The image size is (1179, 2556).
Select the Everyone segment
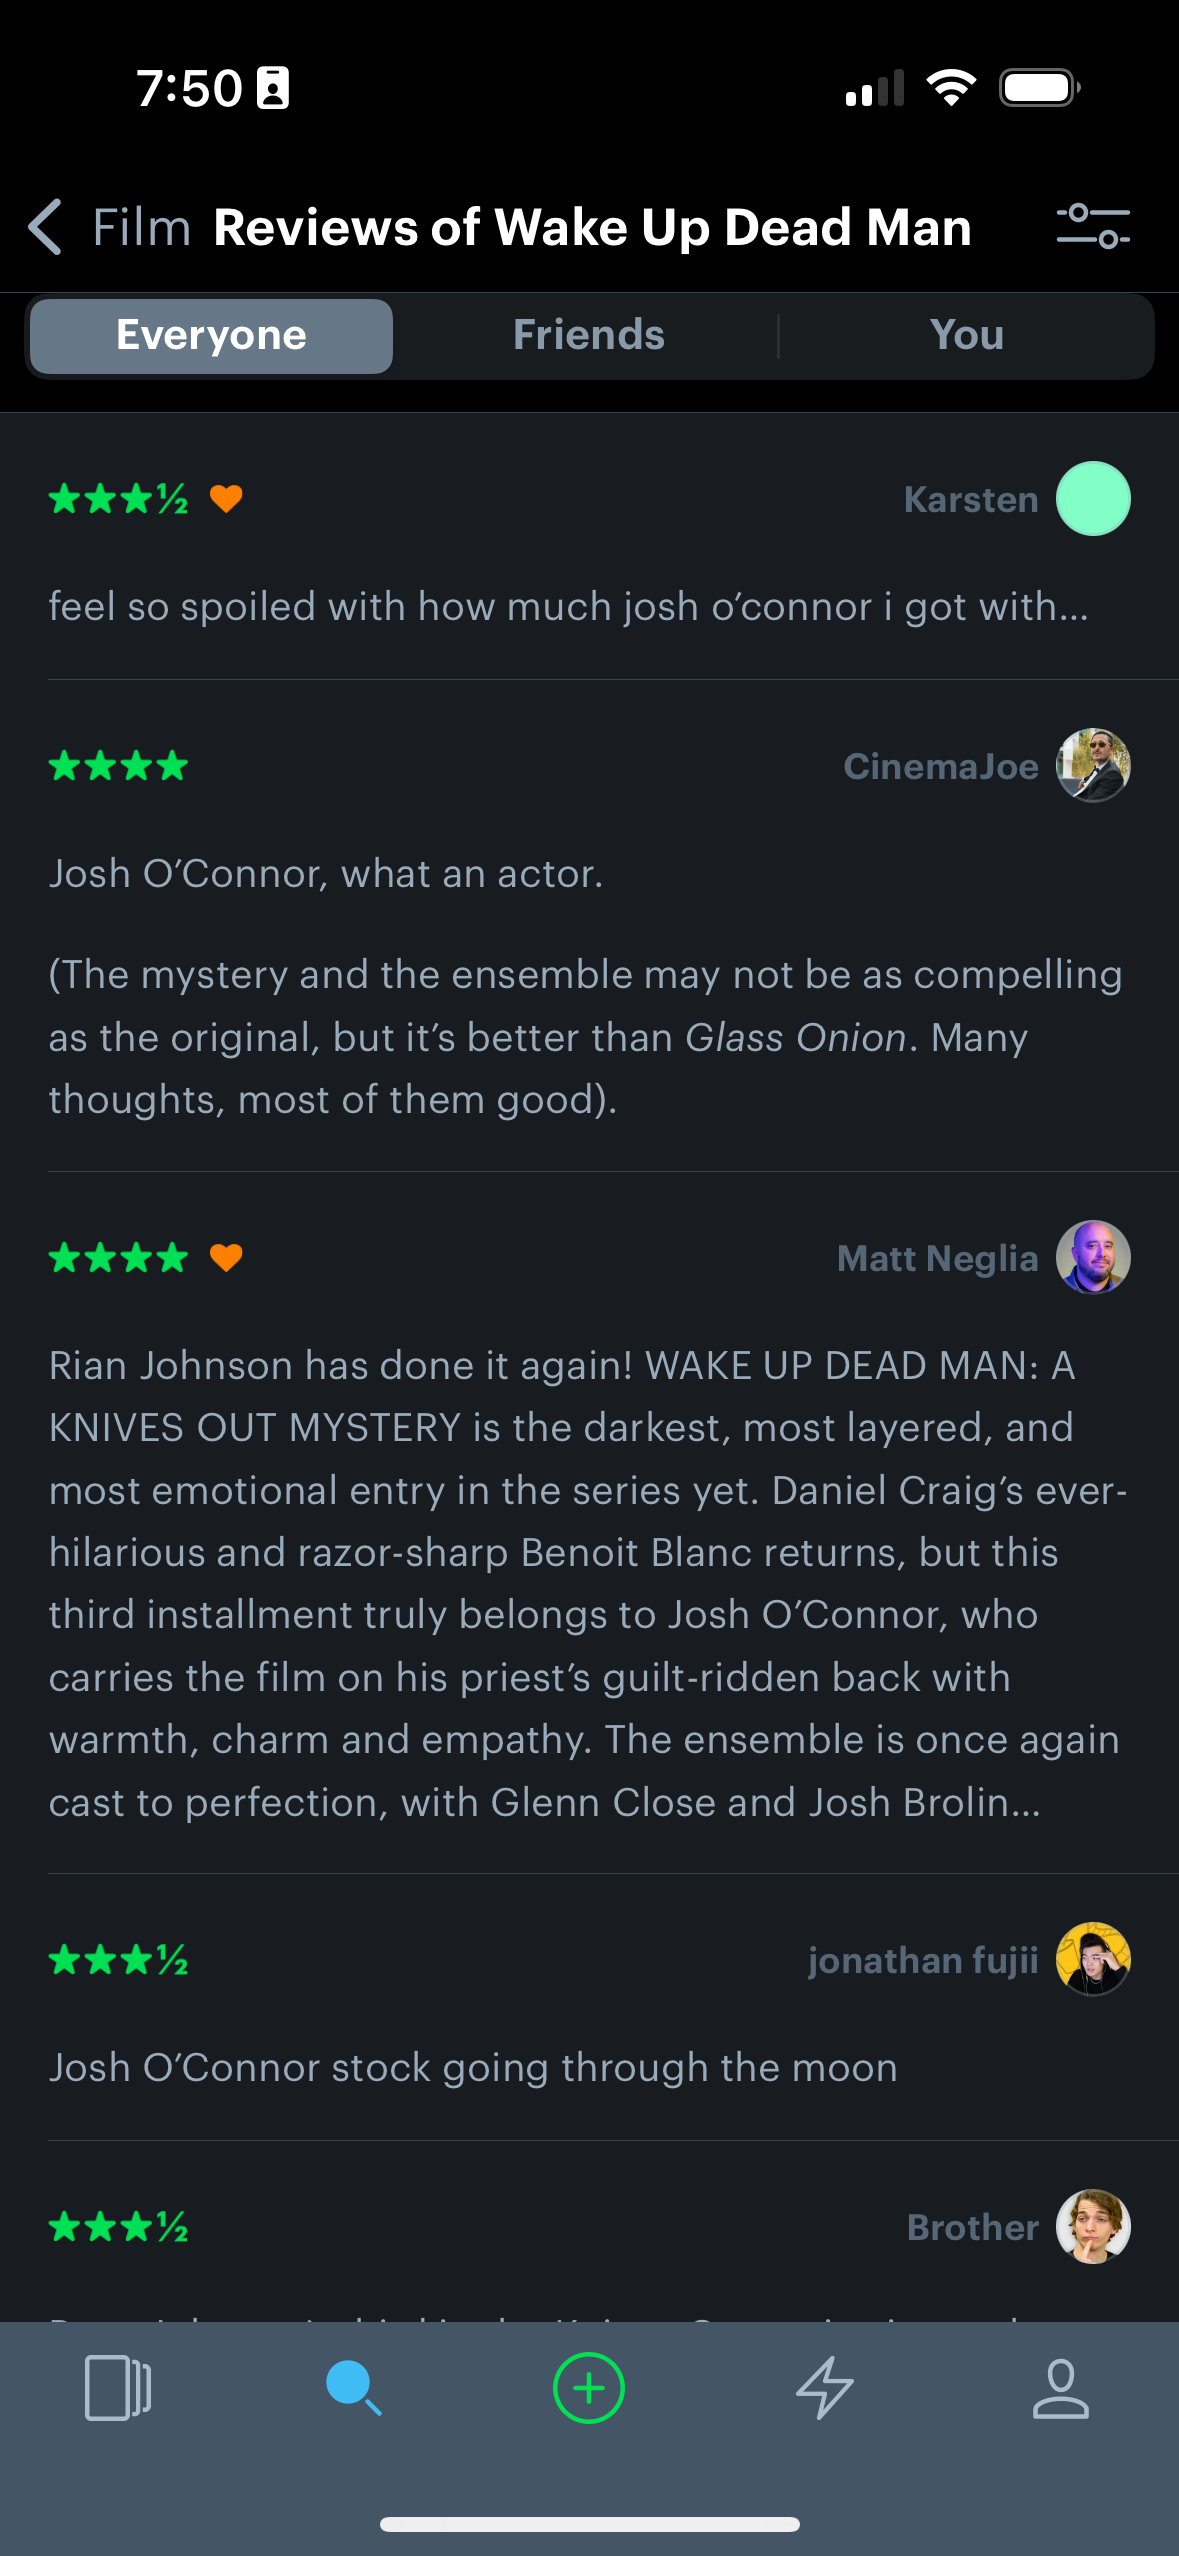point(211,336)
